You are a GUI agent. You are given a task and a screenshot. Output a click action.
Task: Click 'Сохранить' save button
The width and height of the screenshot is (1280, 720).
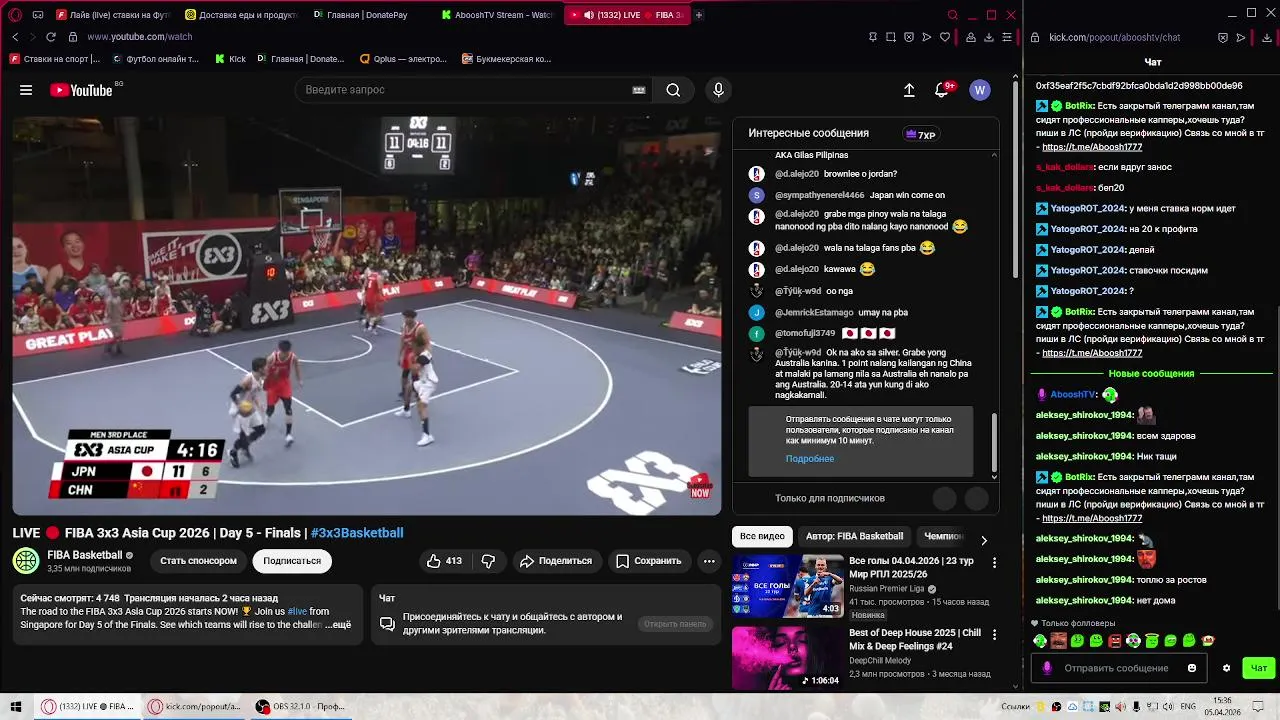648,561
